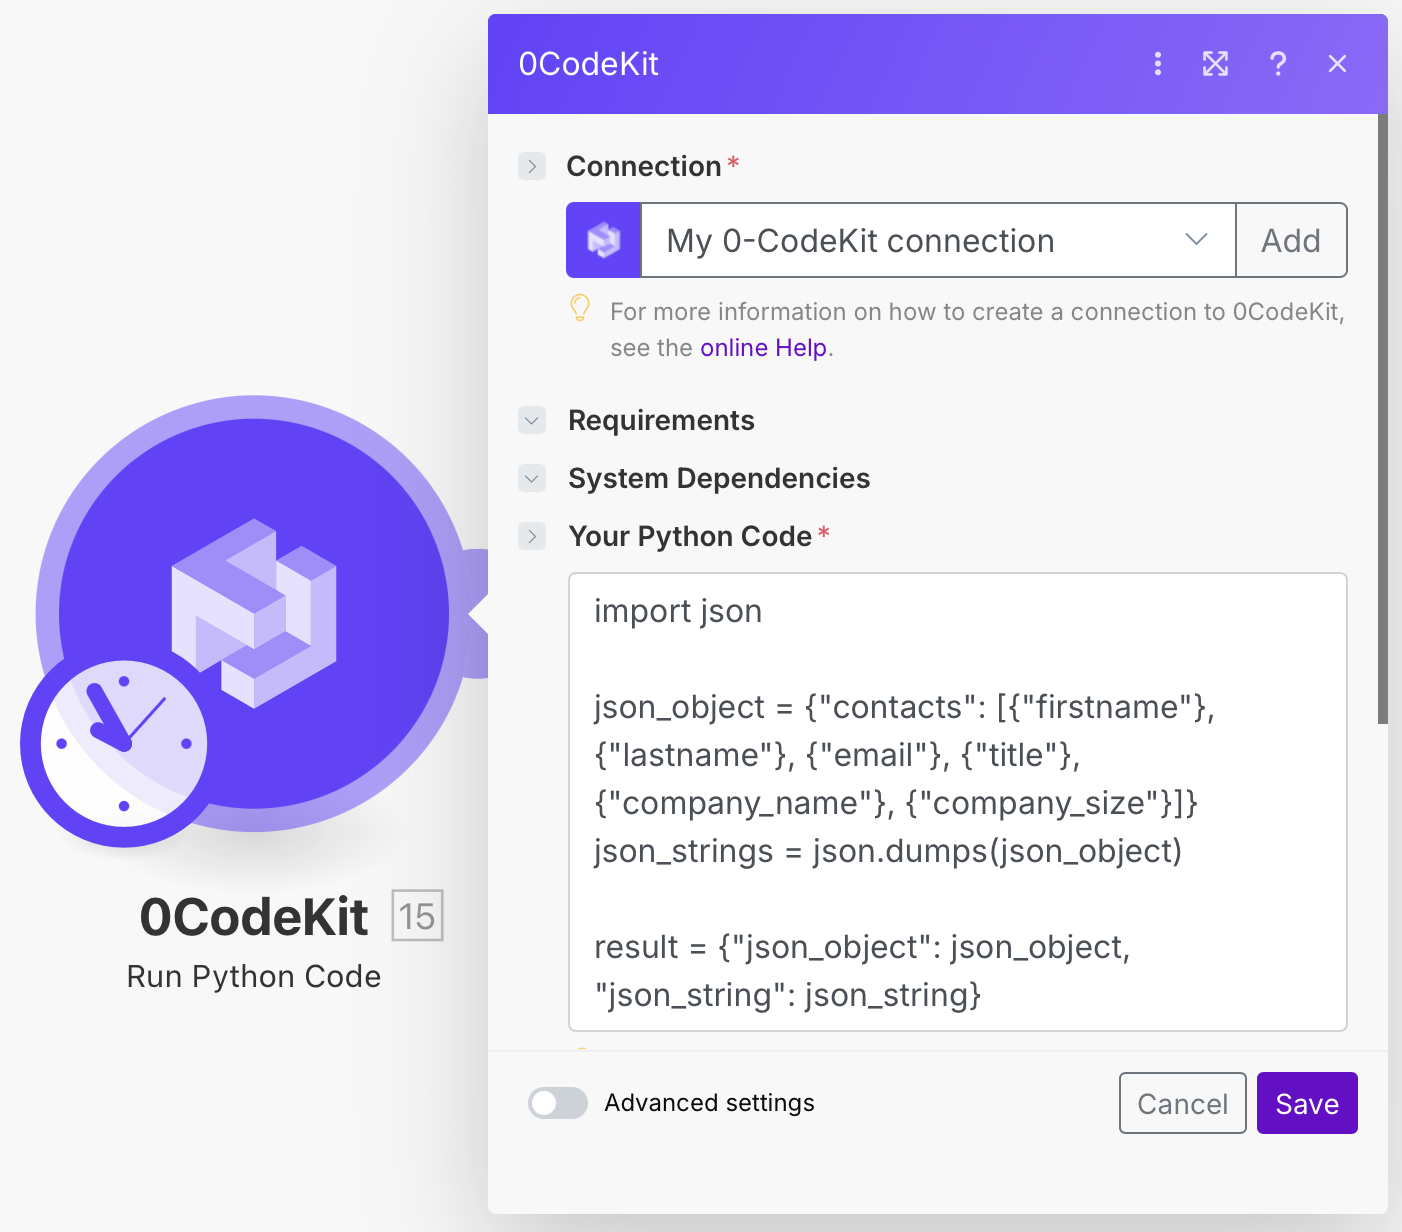The width and height of the screenshot is (1402, 1232).
Task: Open help via the question mark icon
Action: 1277,64
